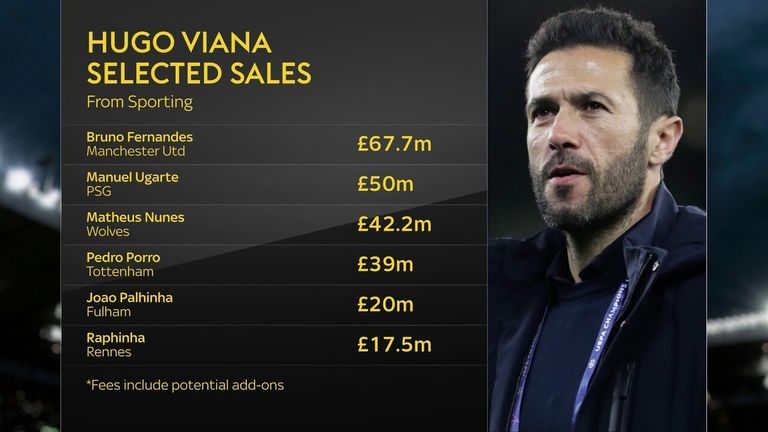Viewport: 768px width, 432px height.
Task: Click the PSG club label
Action: pos(99,191)
